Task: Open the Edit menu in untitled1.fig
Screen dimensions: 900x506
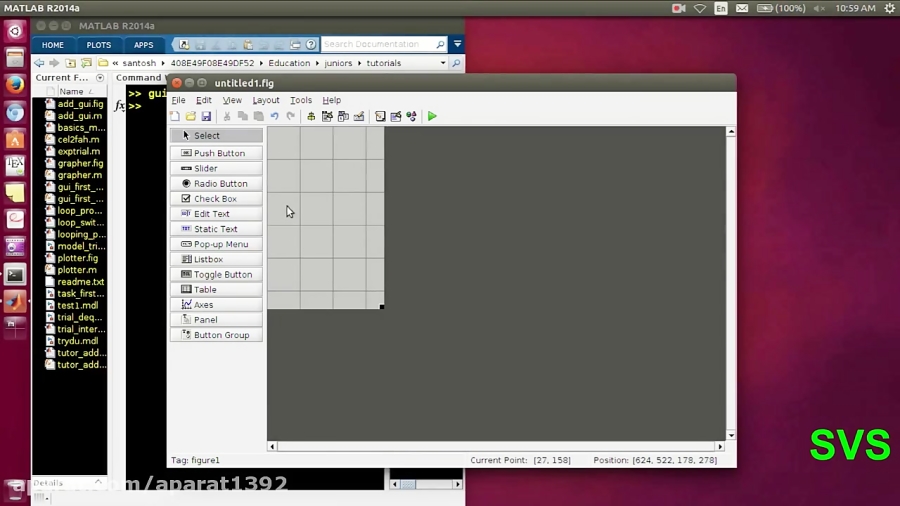Action: click(204, 100)
